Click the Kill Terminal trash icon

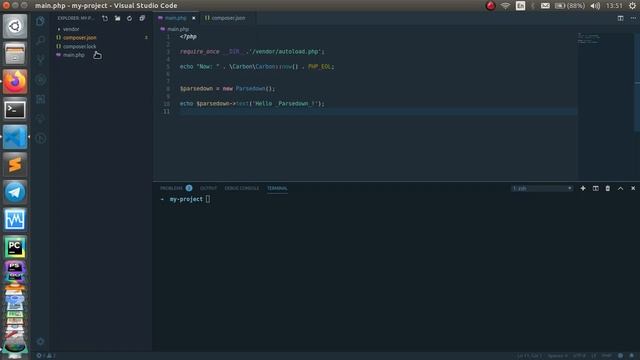pos(608,188)
